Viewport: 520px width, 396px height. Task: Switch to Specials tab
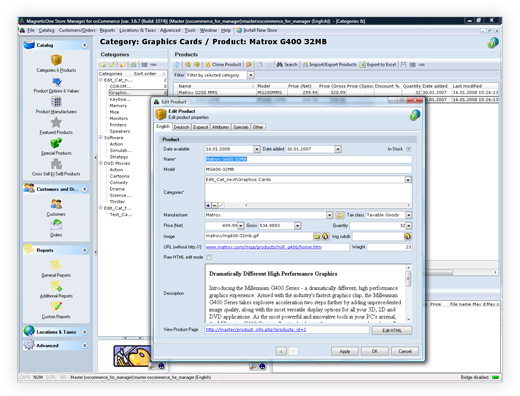click(x=241, y=127)
